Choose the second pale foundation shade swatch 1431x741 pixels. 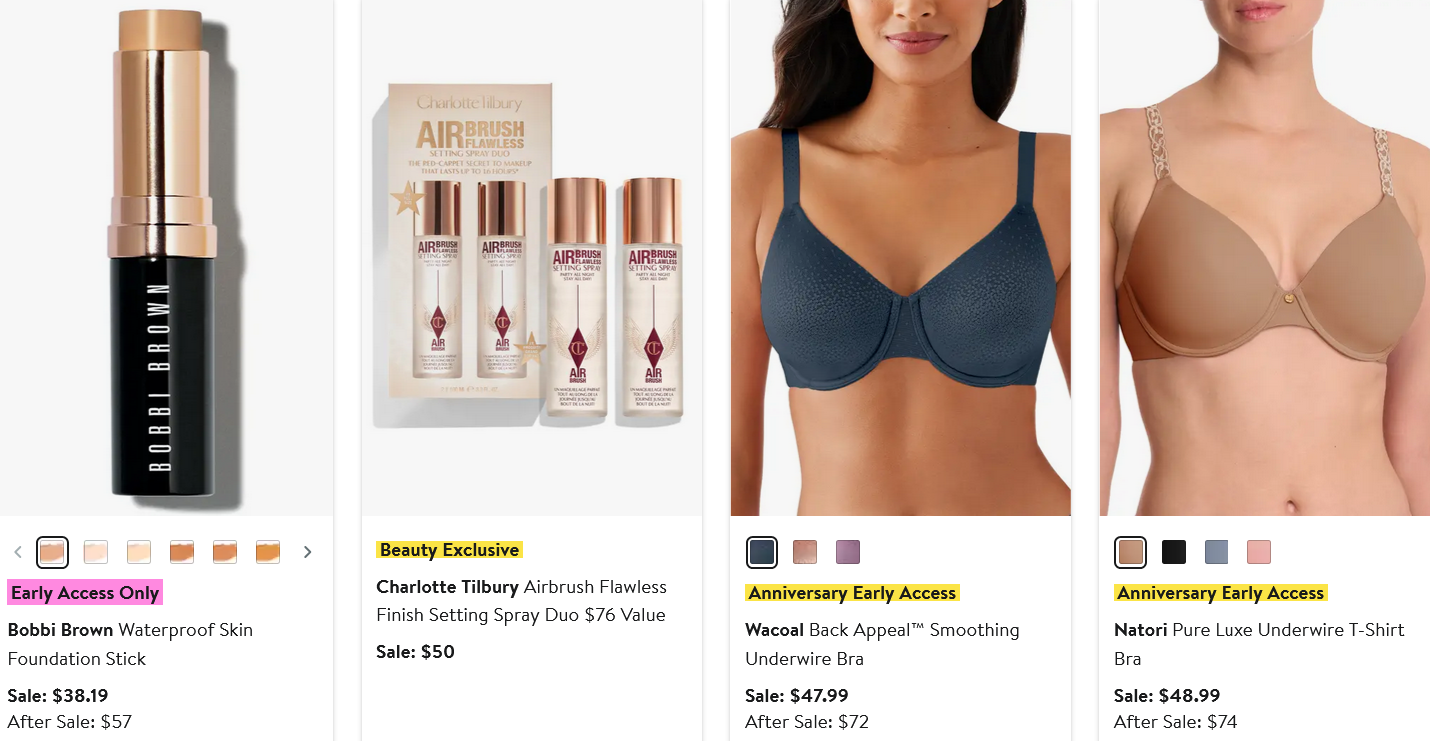96,552
